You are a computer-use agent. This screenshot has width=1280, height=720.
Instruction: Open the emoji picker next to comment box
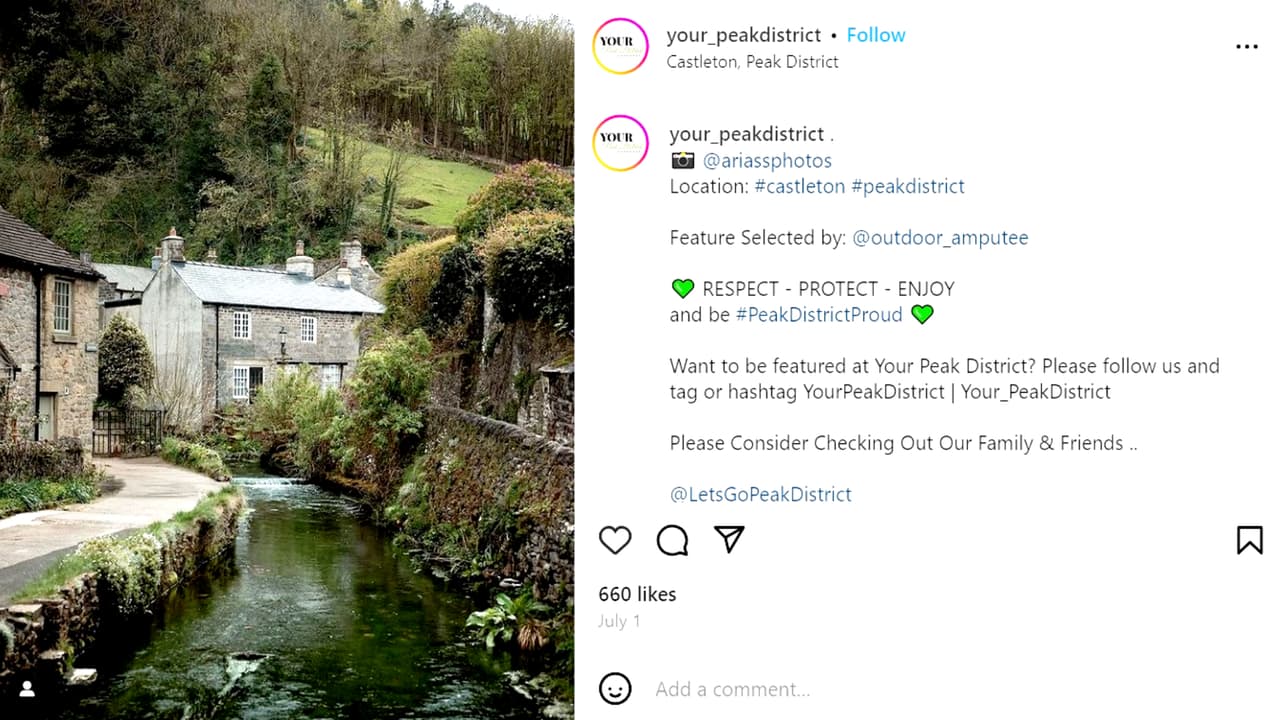tap(615, 689)
